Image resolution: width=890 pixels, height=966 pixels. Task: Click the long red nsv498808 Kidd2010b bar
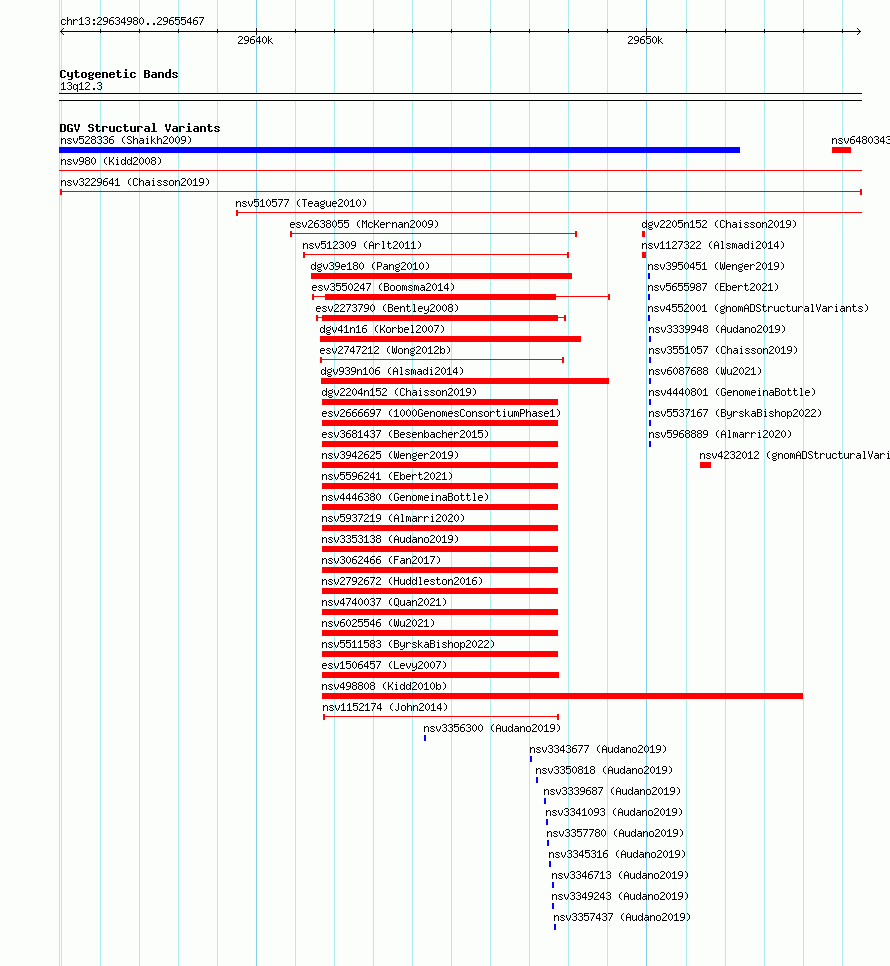(x=562, y=696)
